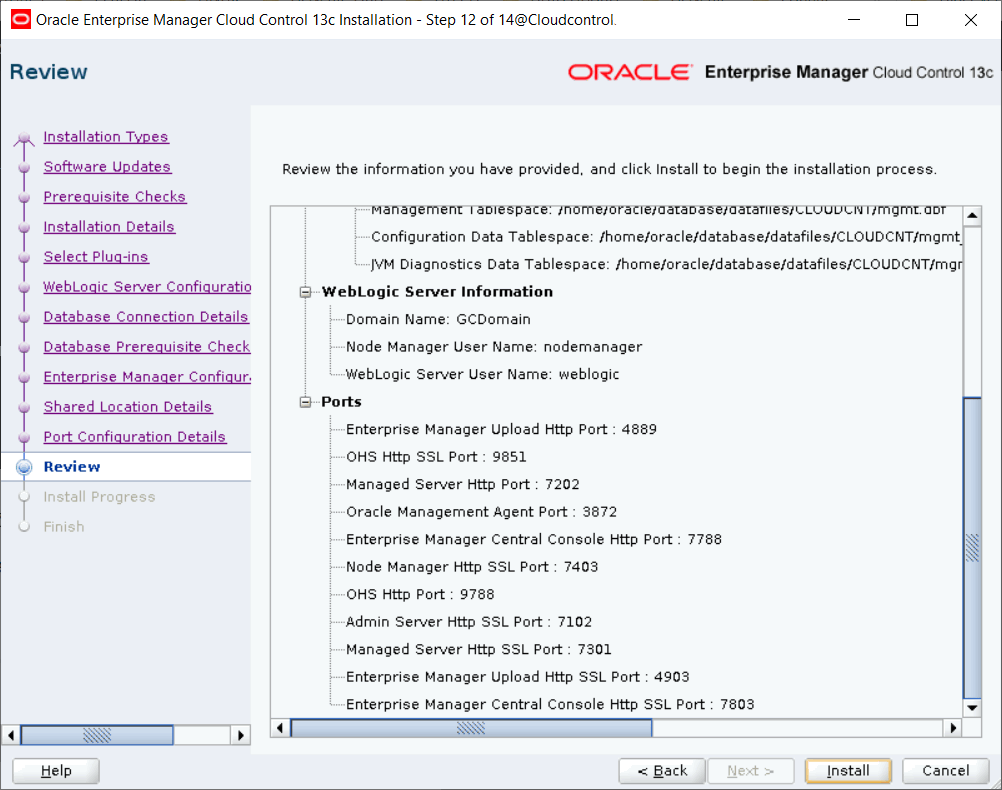
Task: Select Central Console Http Port 7788 row
Action: [534, 539]
